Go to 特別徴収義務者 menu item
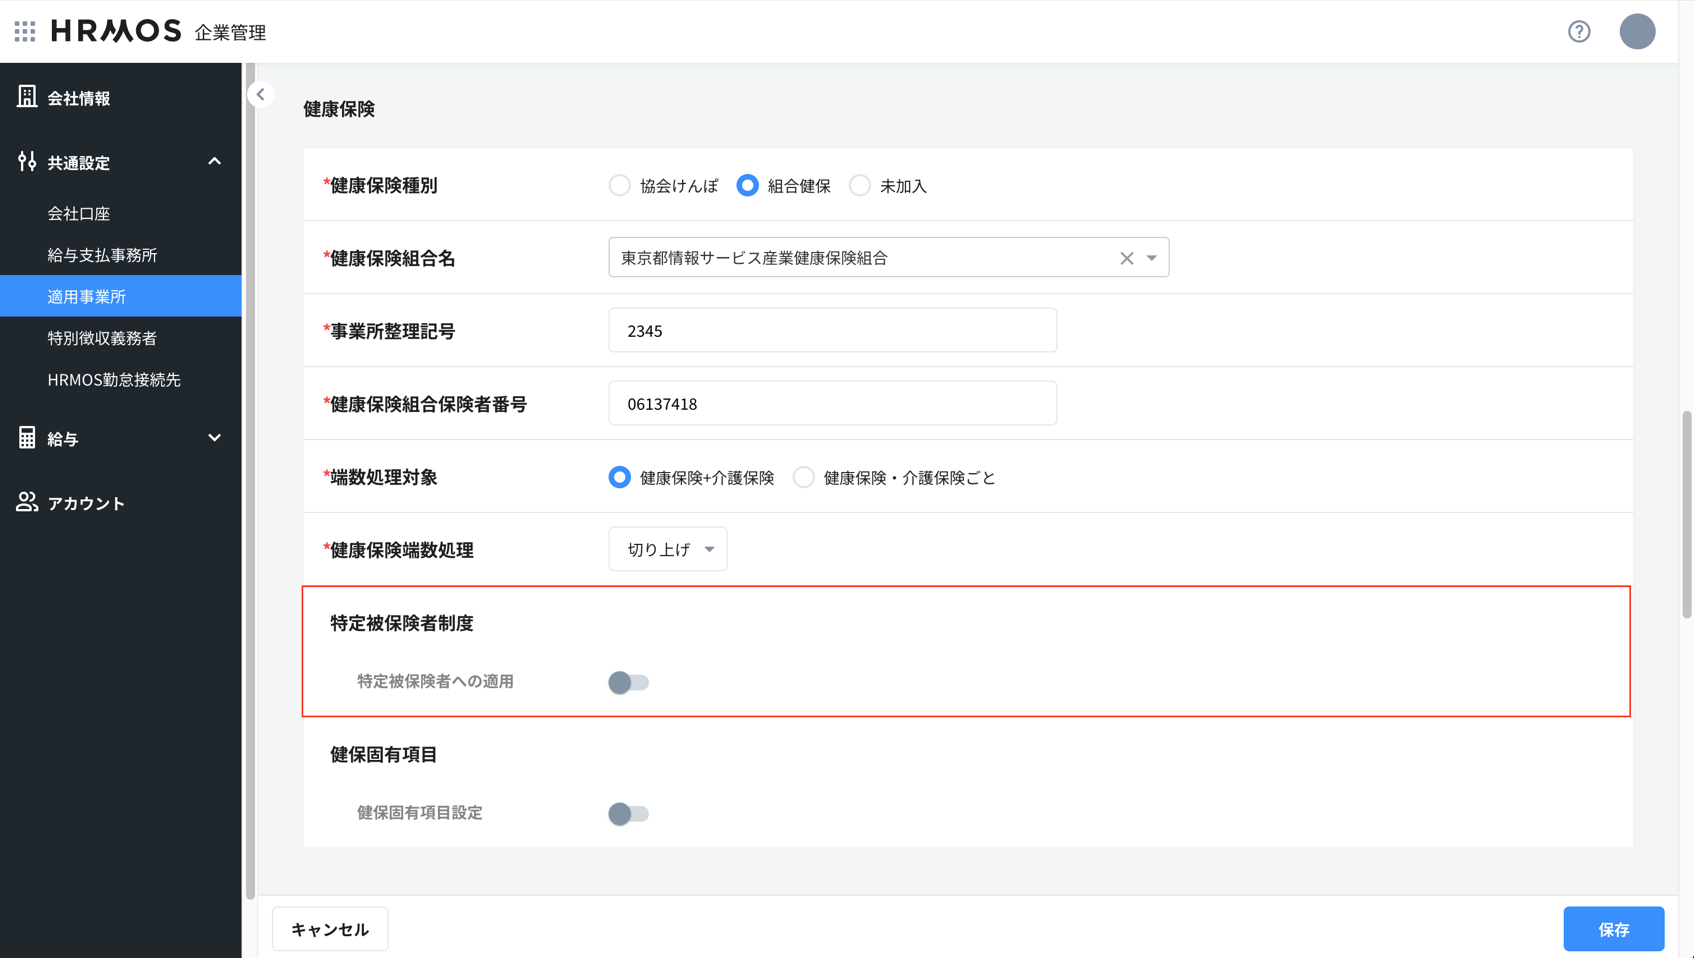 (x=102, y=338)
